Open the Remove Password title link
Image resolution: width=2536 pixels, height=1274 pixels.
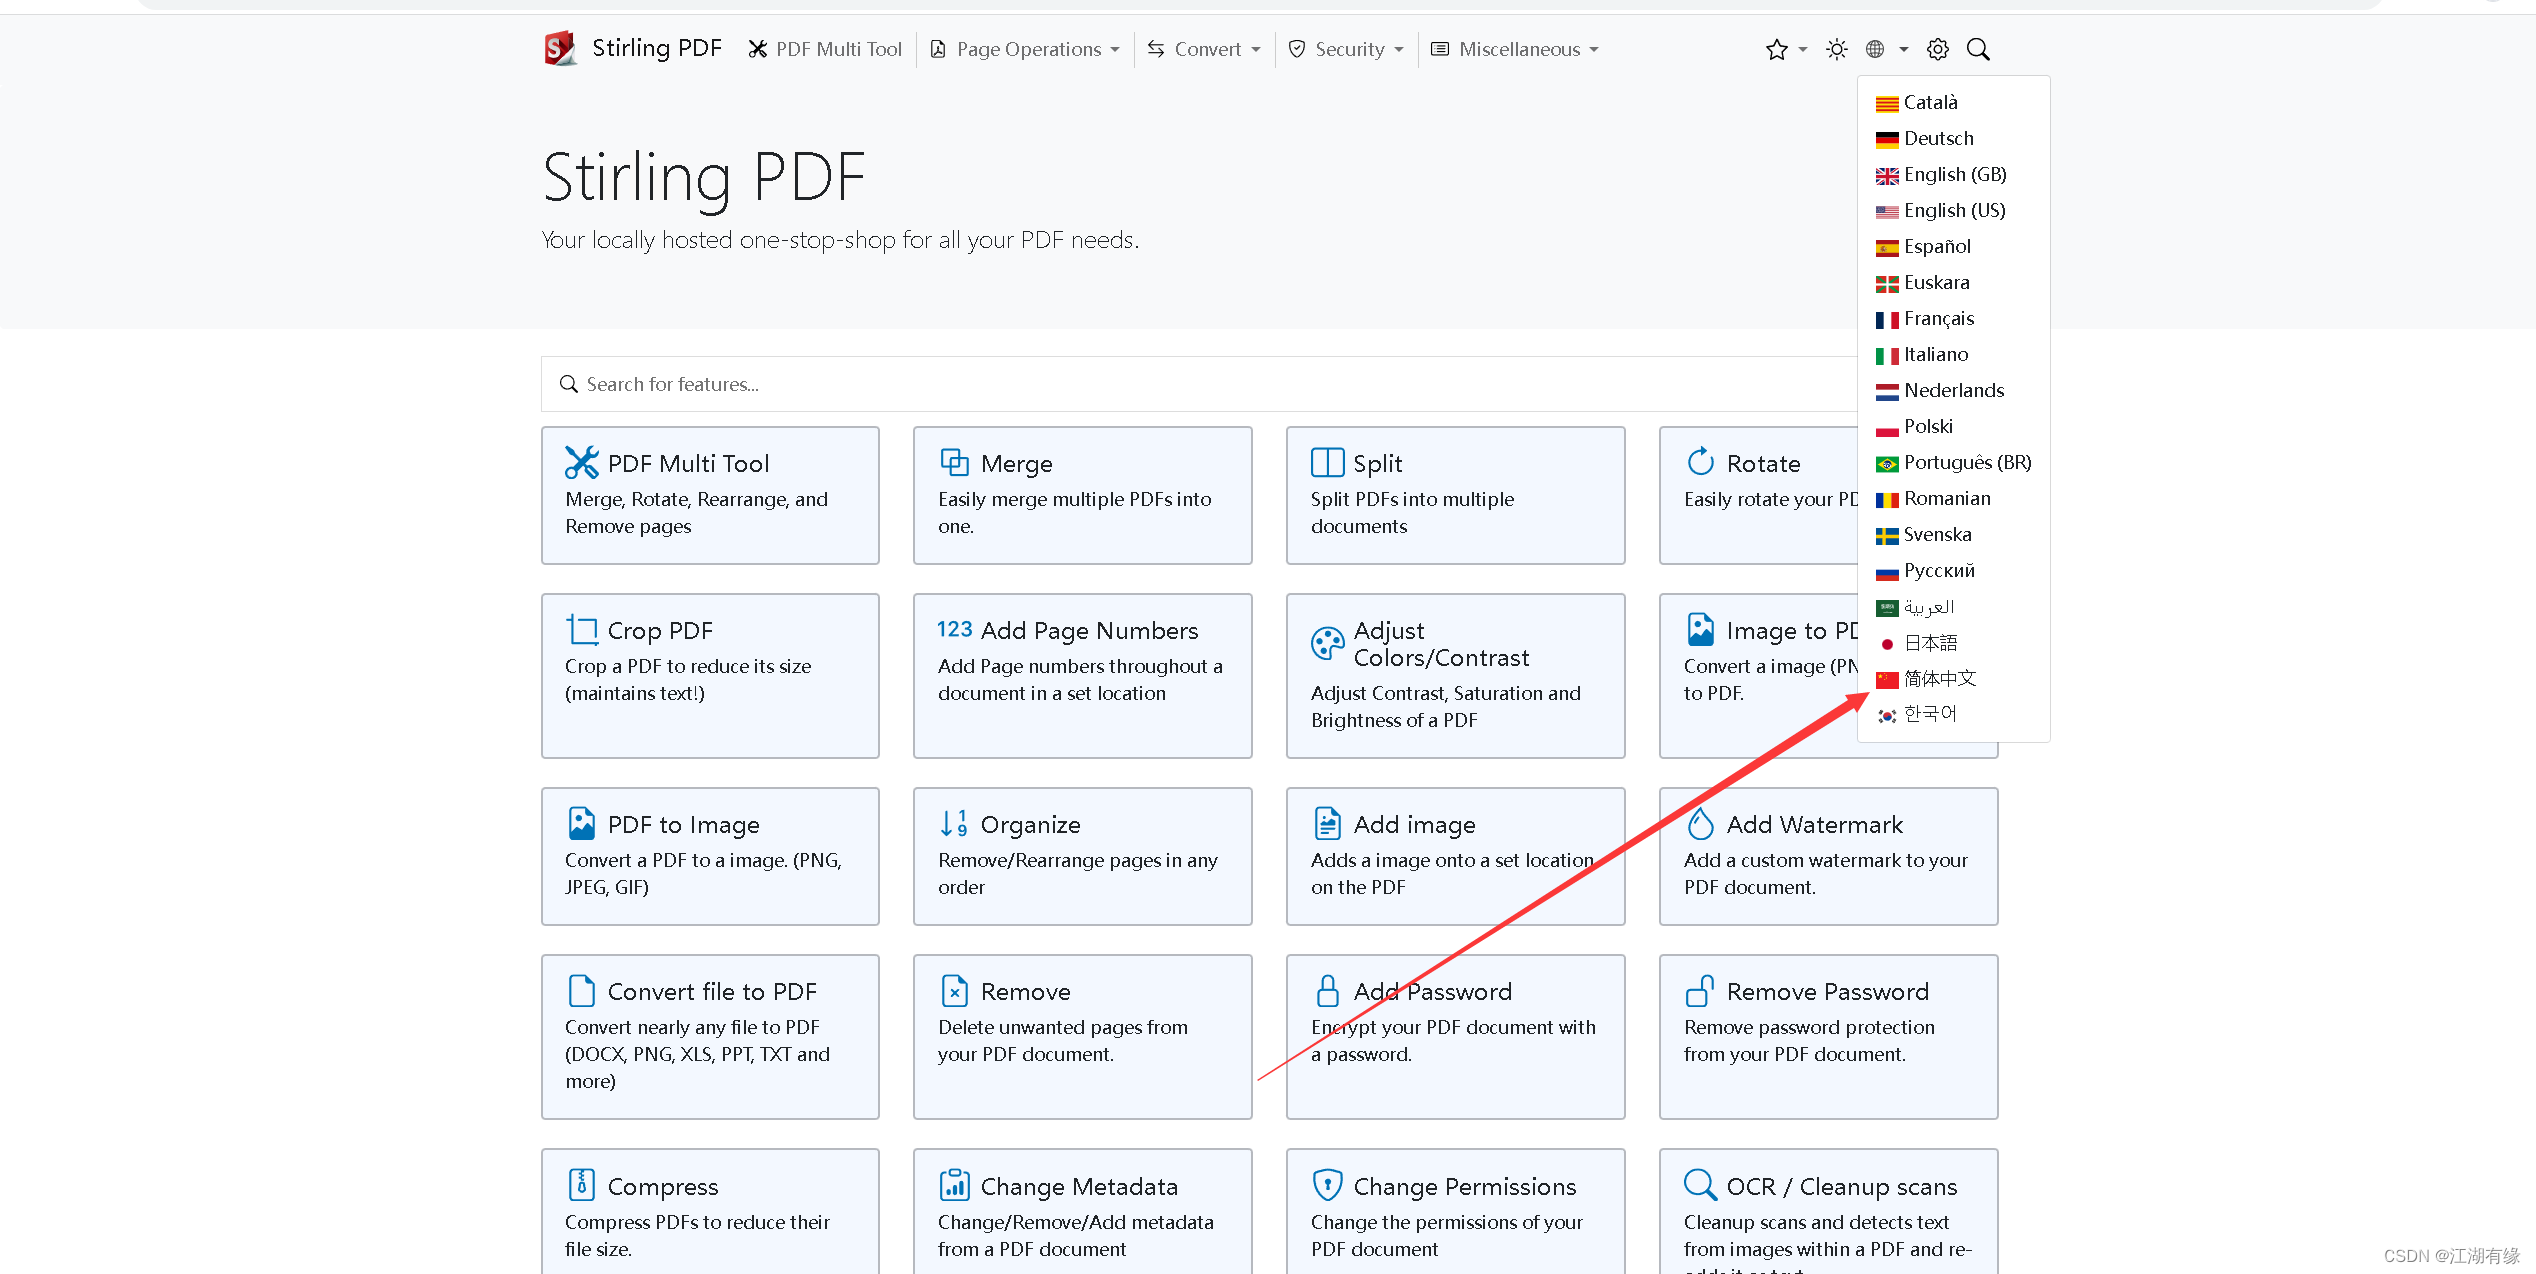coord(1828,991)
